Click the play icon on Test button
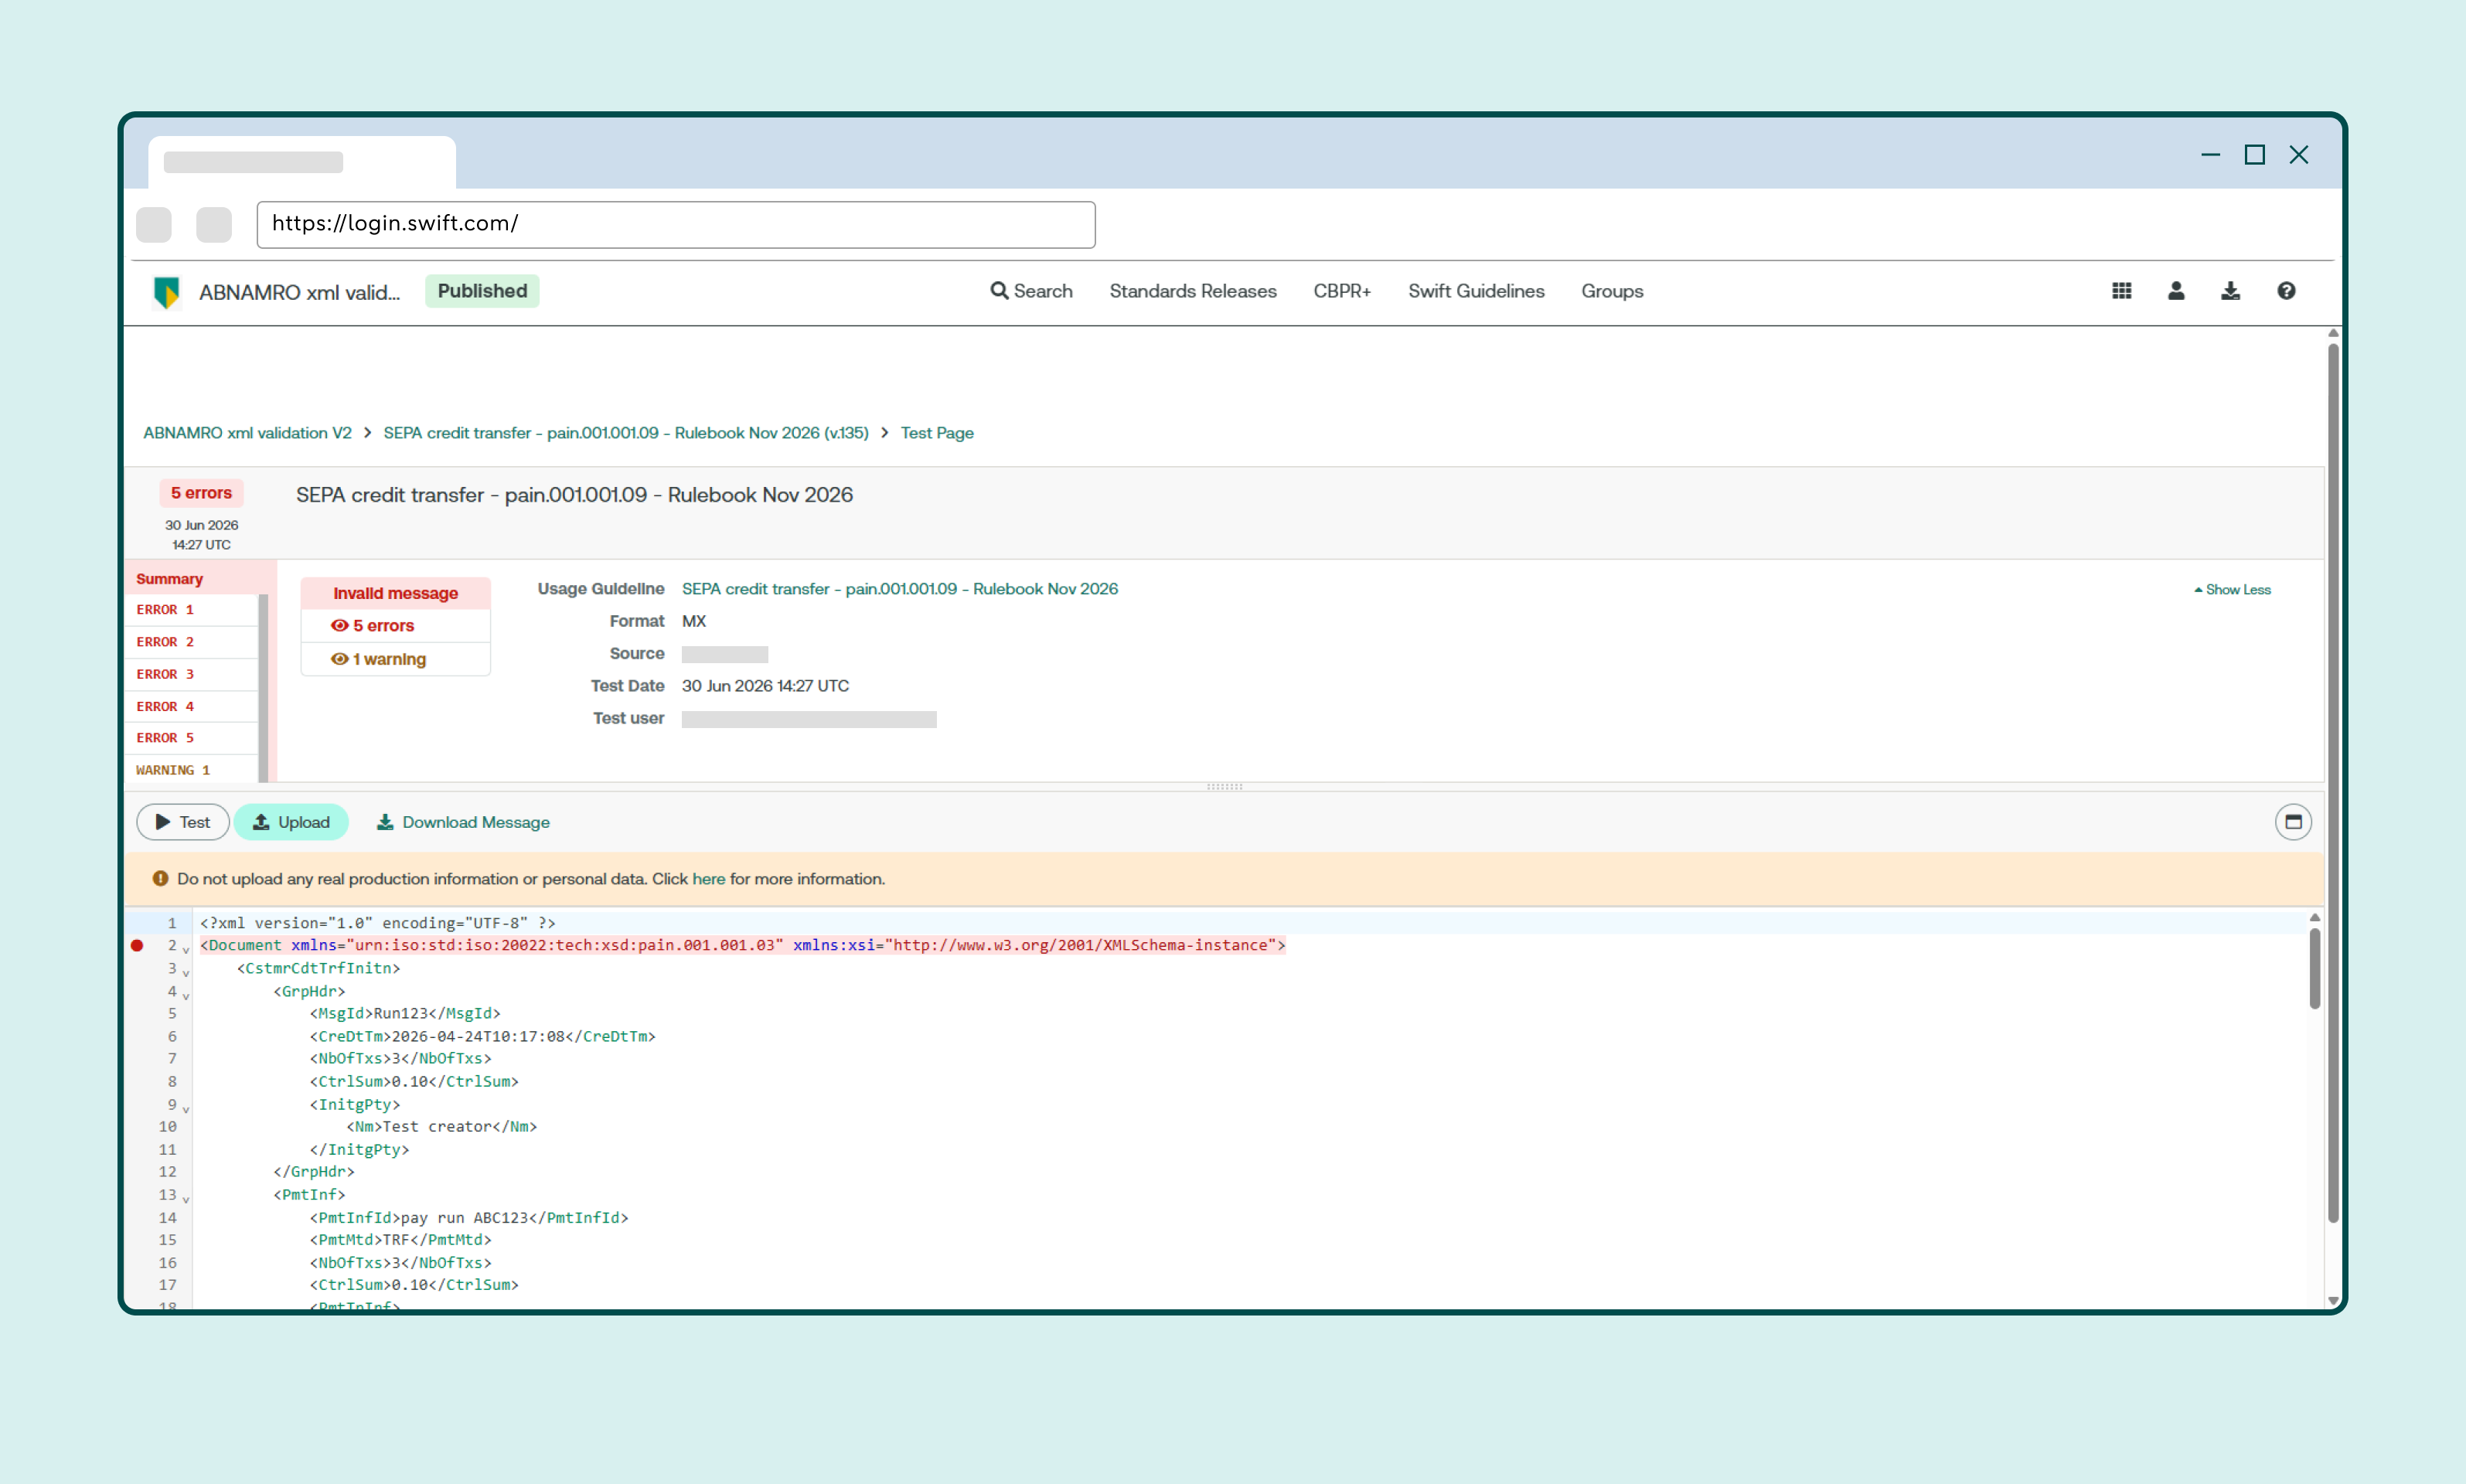The height and width of the screenshot is (1484, 2466). click(163, 822)
